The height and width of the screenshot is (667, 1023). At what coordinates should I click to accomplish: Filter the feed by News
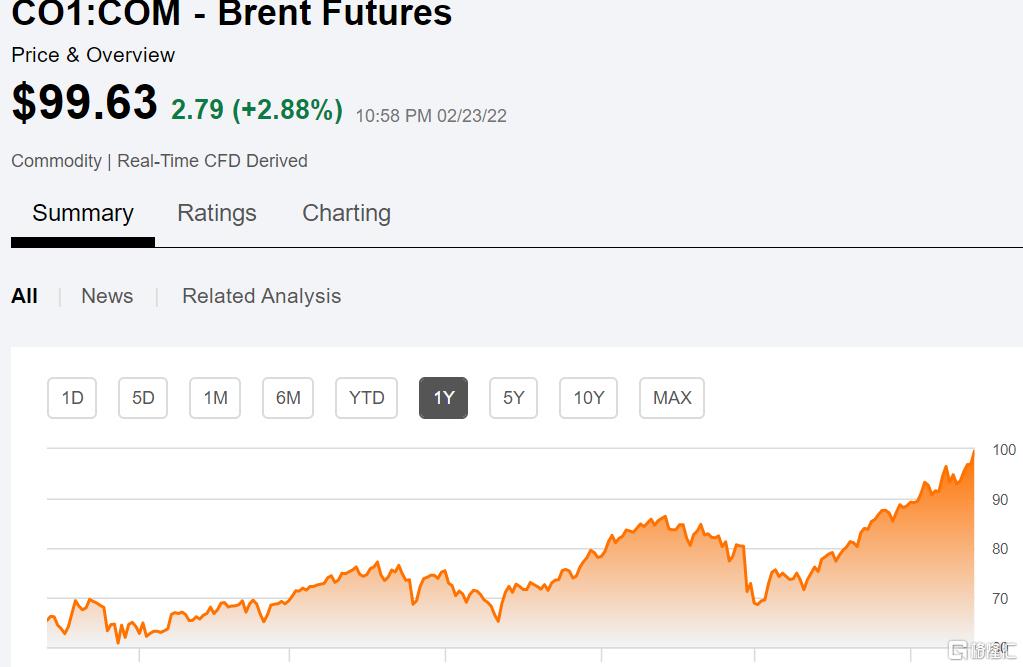107,296
